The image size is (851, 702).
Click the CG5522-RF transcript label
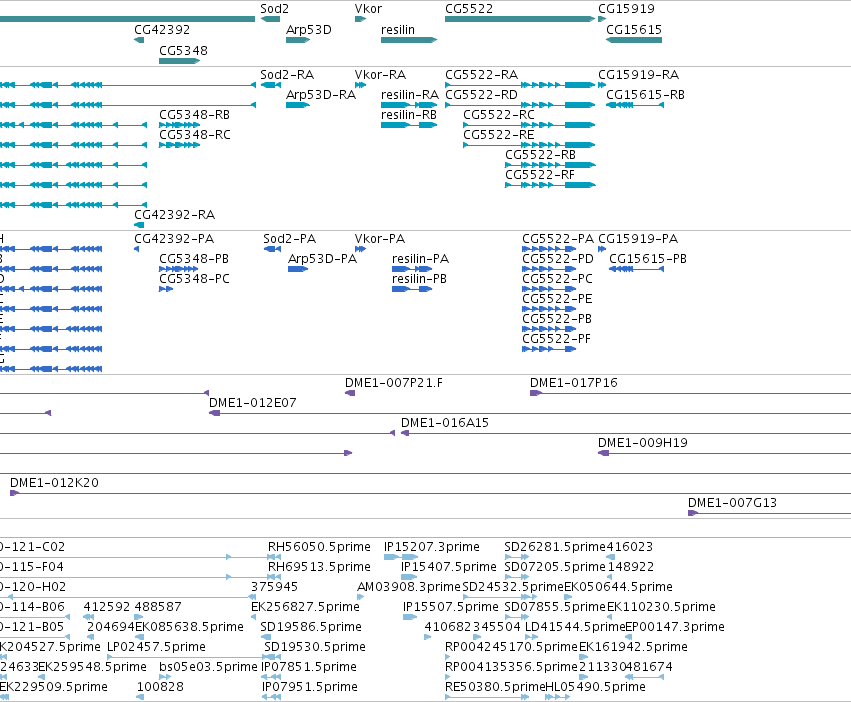539,174
